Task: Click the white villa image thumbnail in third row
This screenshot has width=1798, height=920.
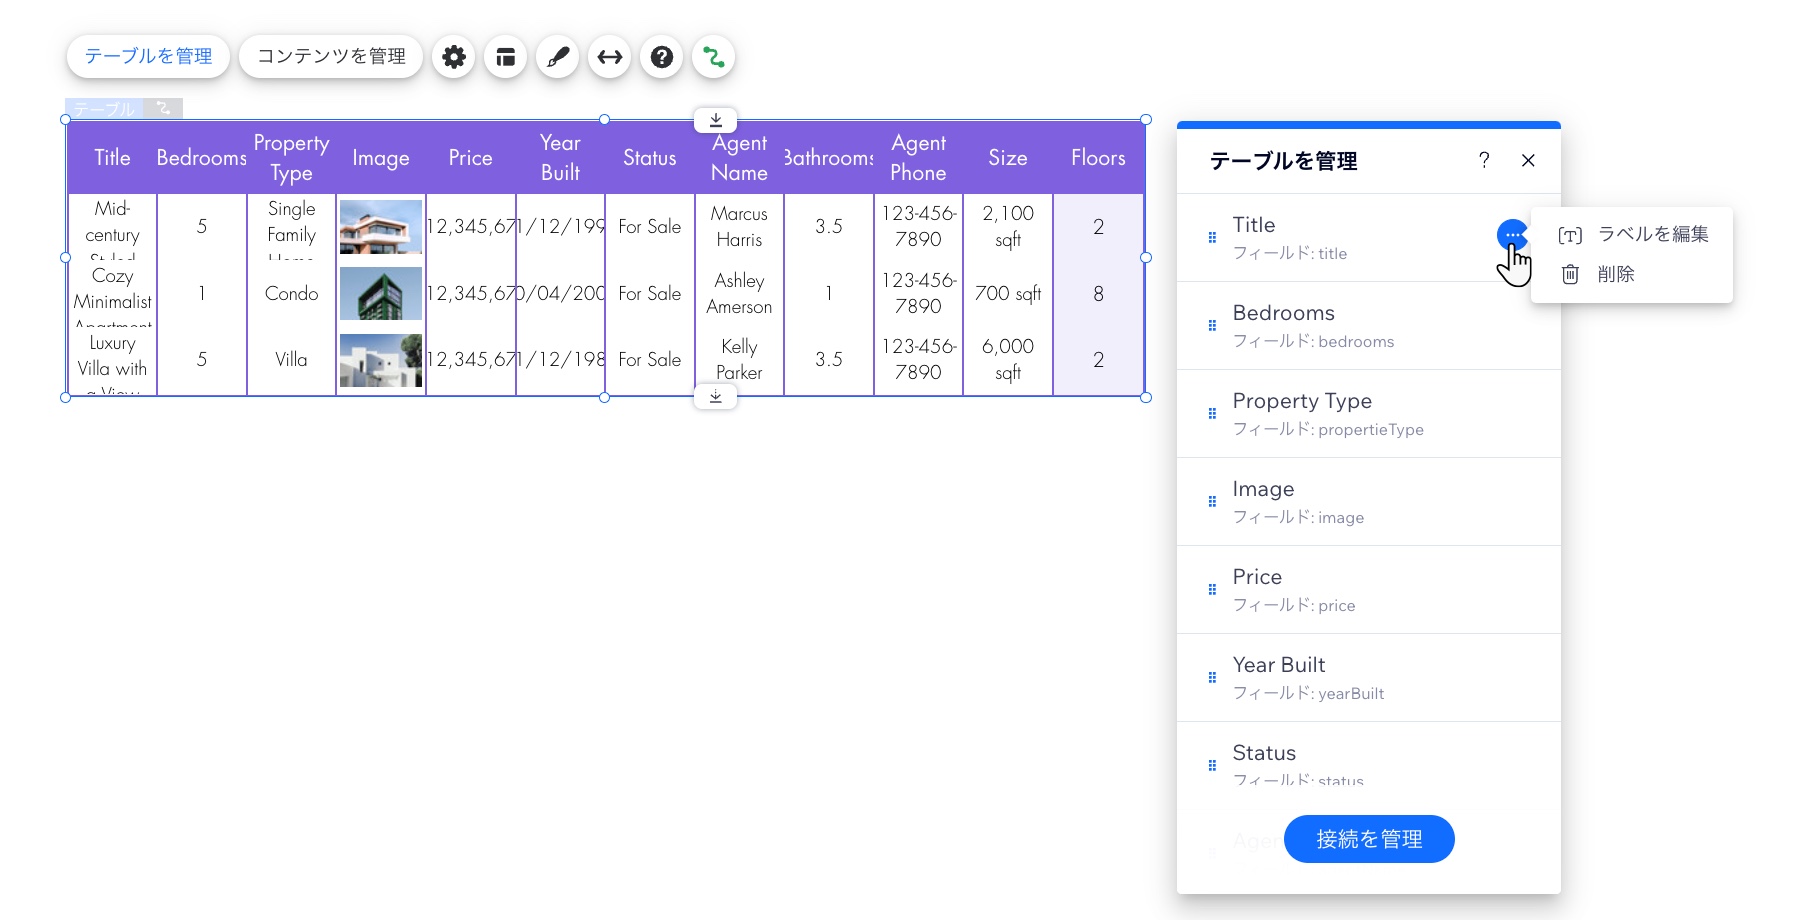Action: pos(381,360)
